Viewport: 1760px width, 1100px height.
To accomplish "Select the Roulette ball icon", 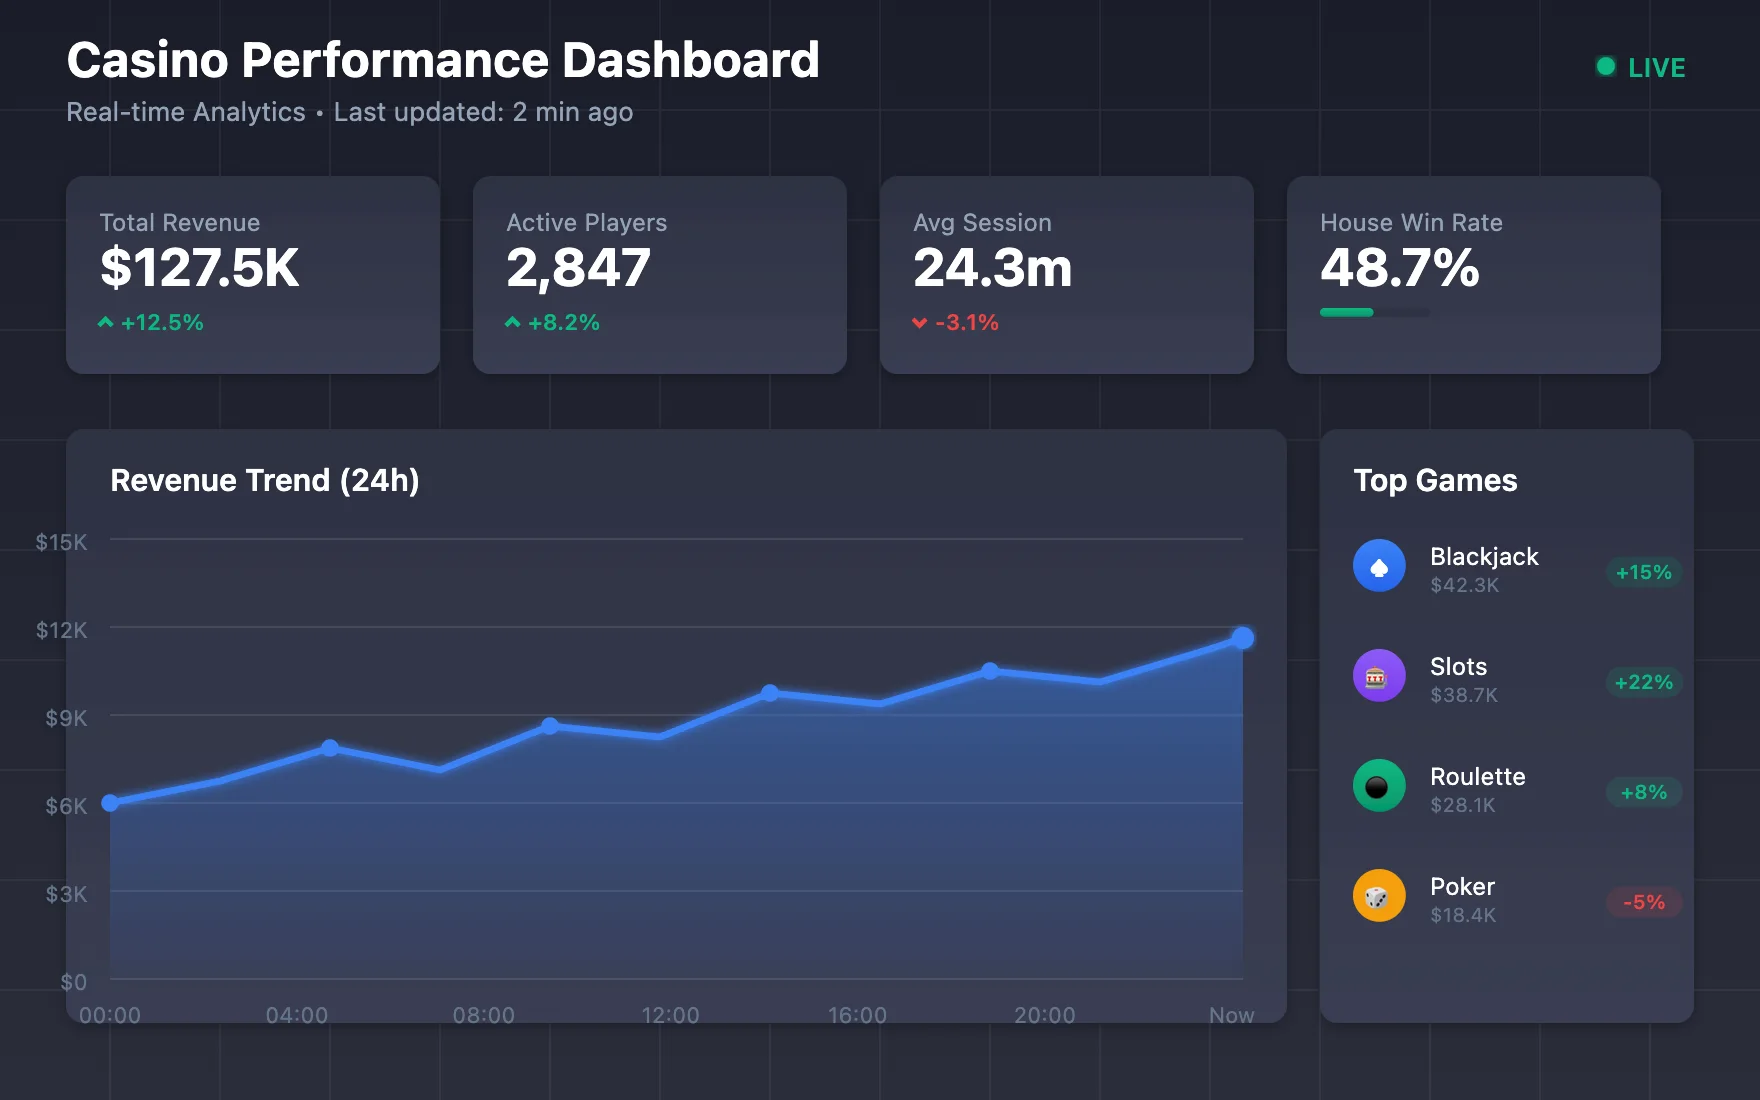I will 1378,786.
